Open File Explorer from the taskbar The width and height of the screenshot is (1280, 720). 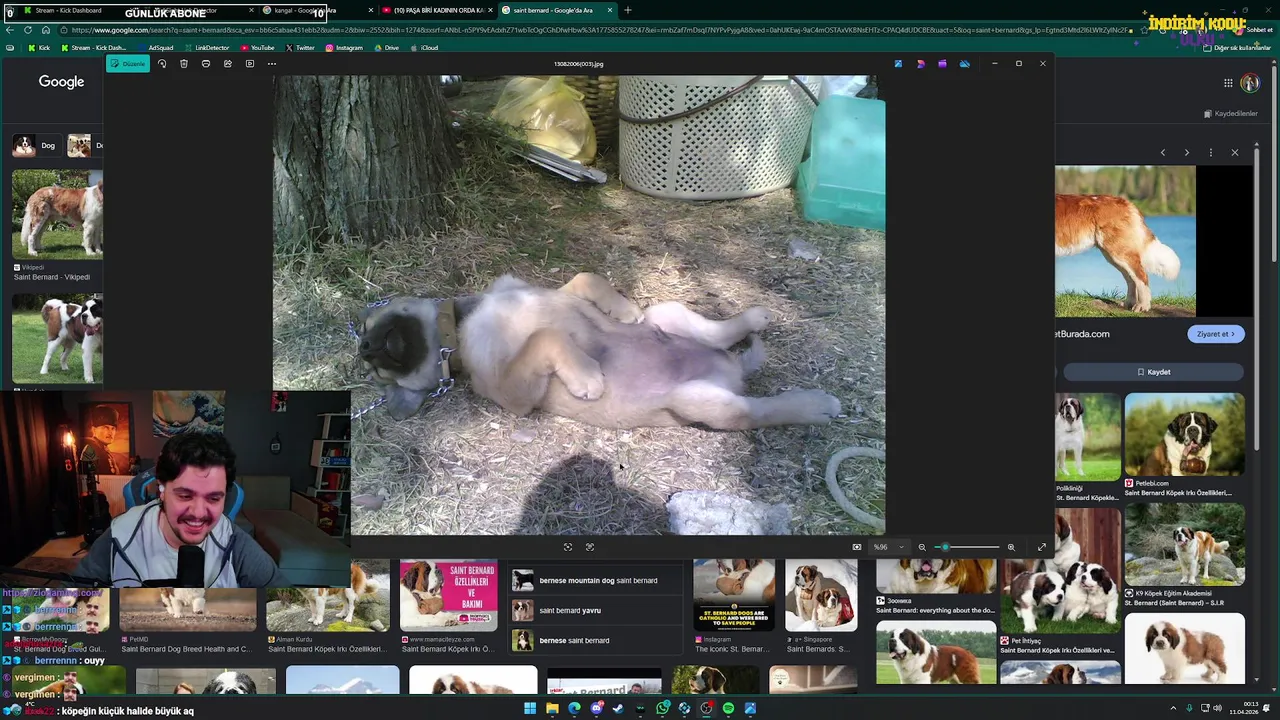pos(552,709)
